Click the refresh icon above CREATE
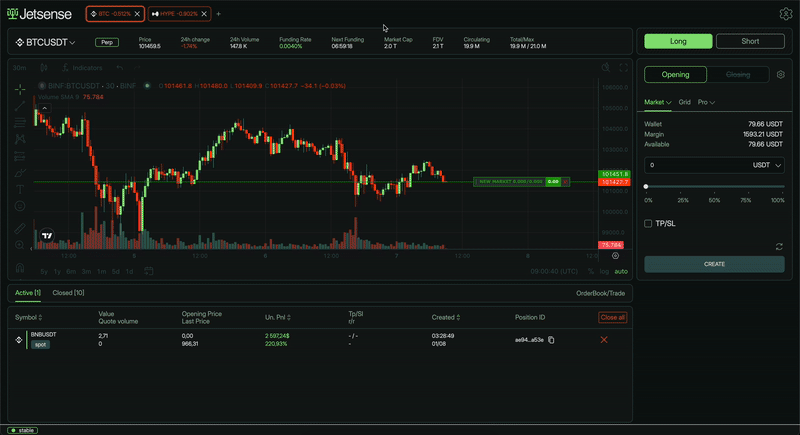The image size is (800, 435). tap(779, 246)
